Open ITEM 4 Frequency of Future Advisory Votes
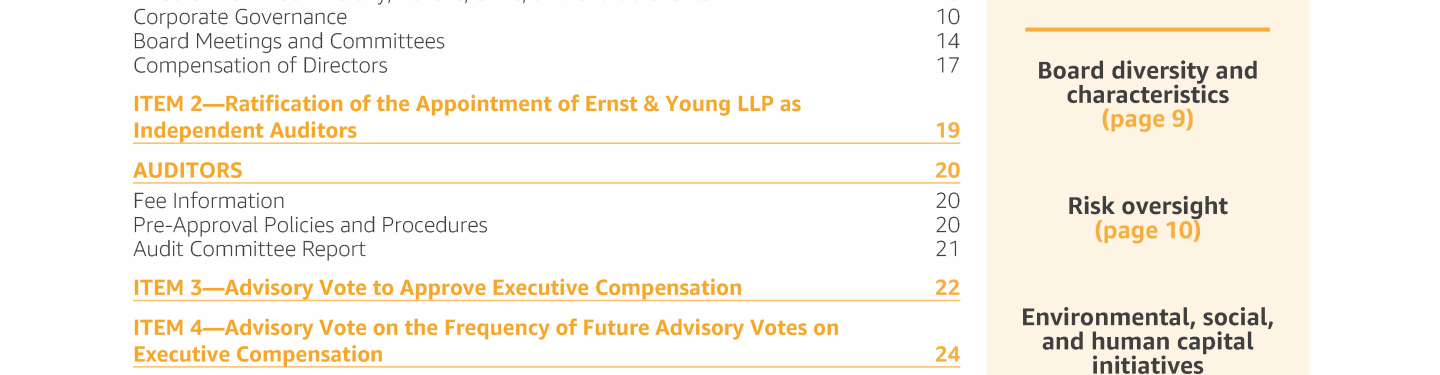This screenshot has width=1440, height=375. click(x=486, y=328)
